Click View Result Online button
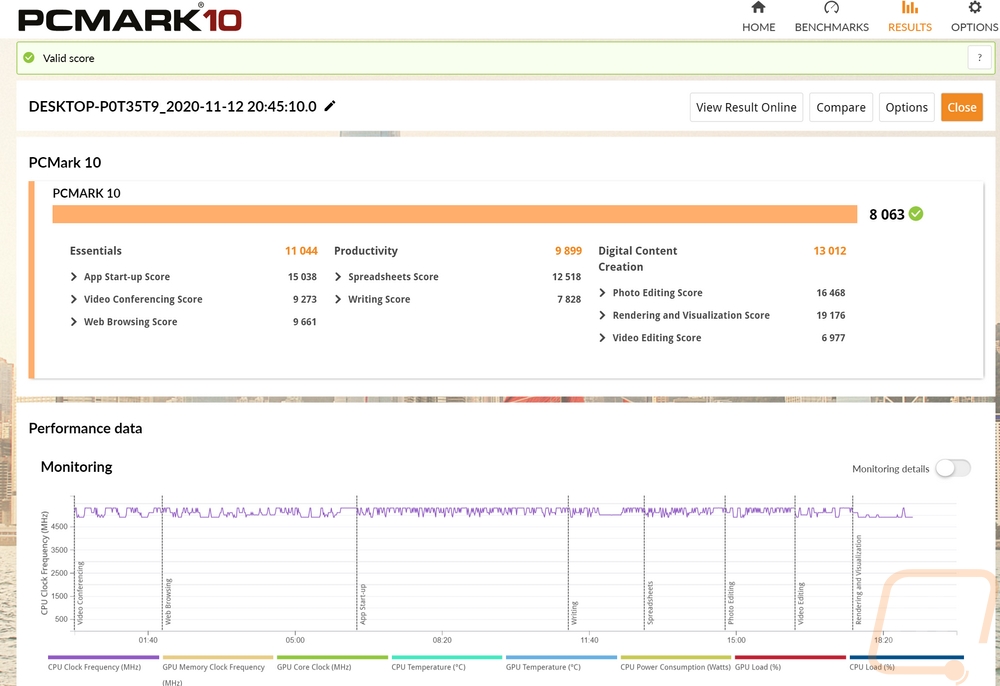 [746, 107]
